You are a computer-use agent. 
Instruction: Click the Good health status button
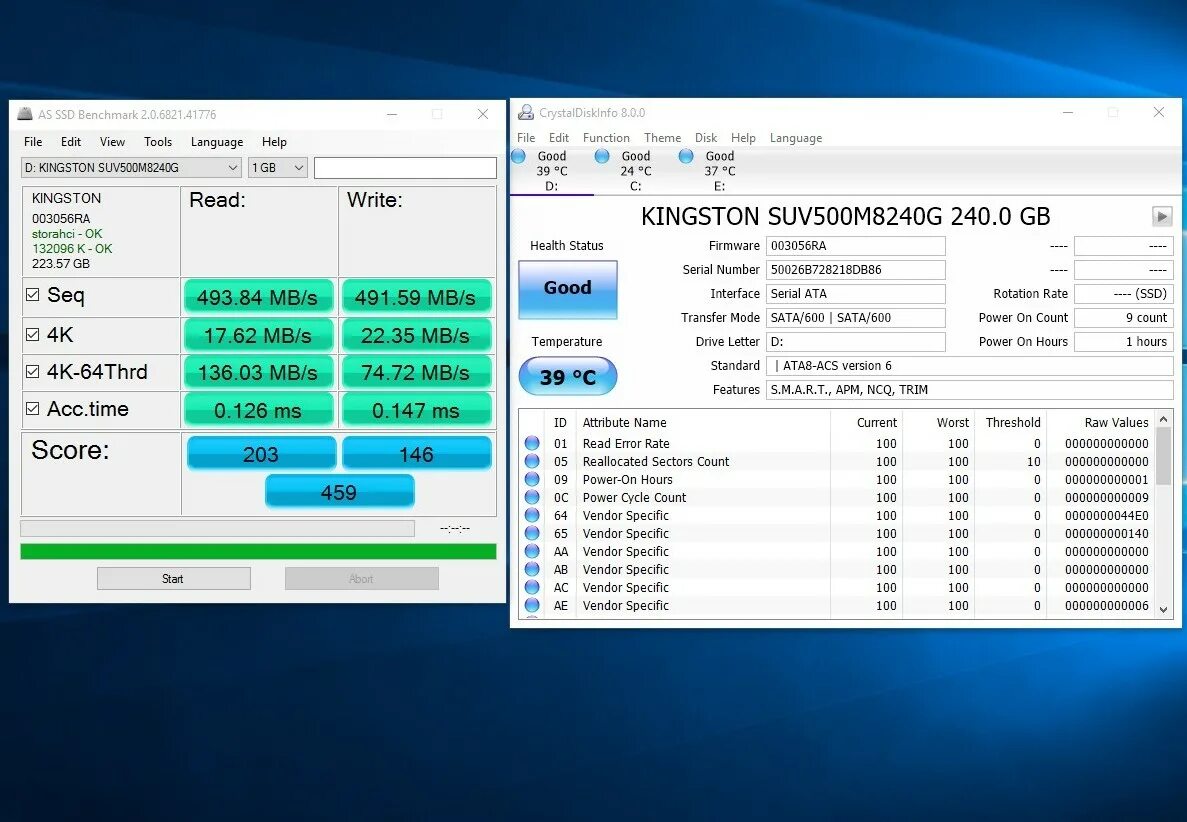(568, 288)
